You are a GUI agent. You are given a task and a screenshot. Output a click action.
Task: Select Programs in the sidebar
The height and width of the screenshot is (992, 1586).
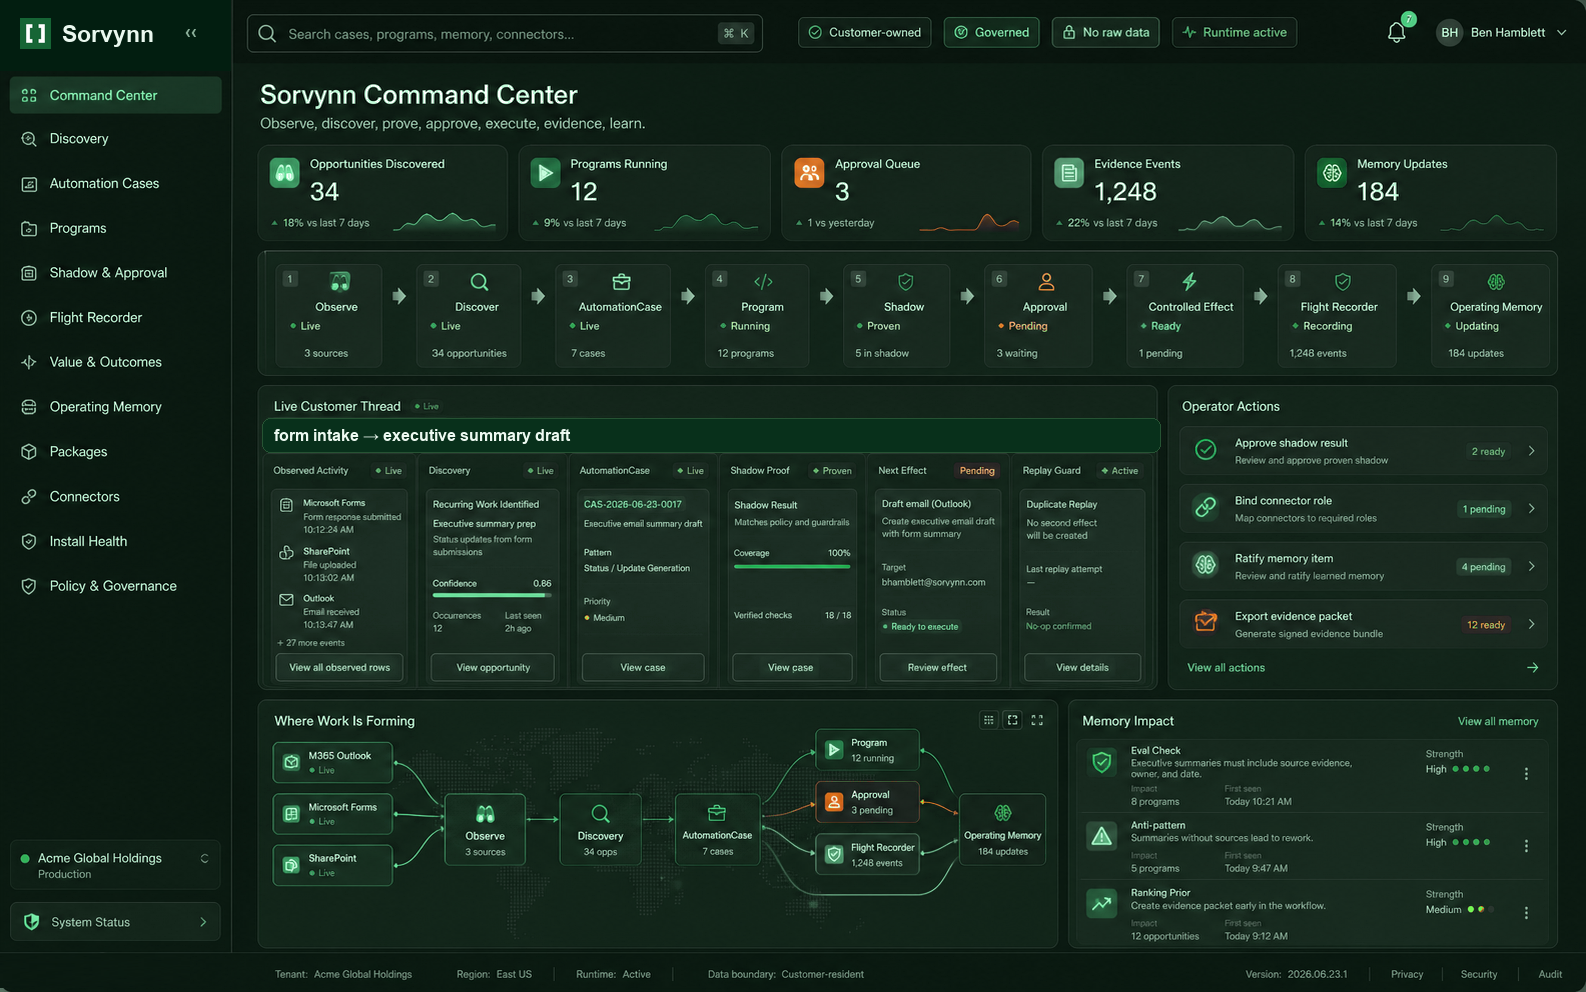point(116,228)
